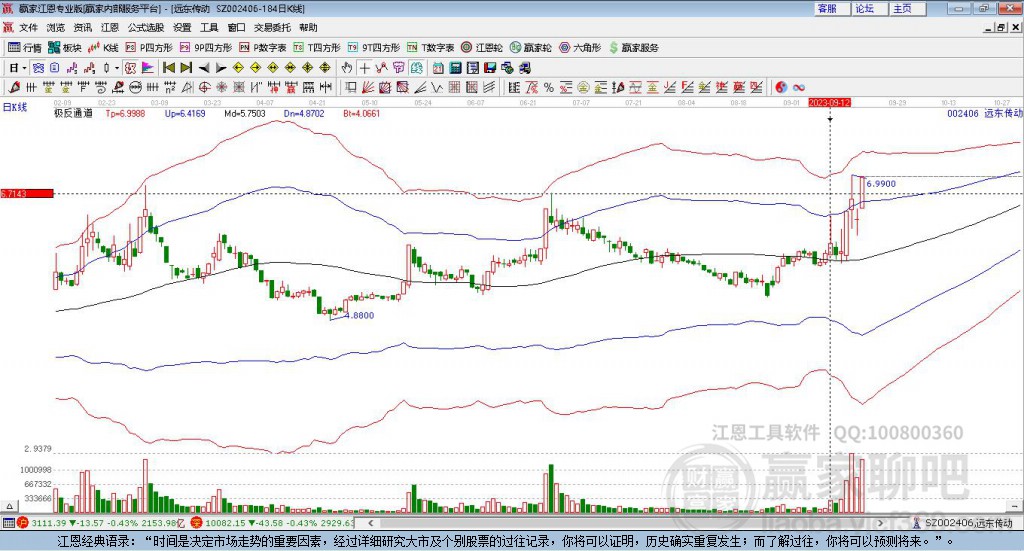Open the 六角形 hexagon tool
The image size is (1024, 551).
[x=580, y=48]
